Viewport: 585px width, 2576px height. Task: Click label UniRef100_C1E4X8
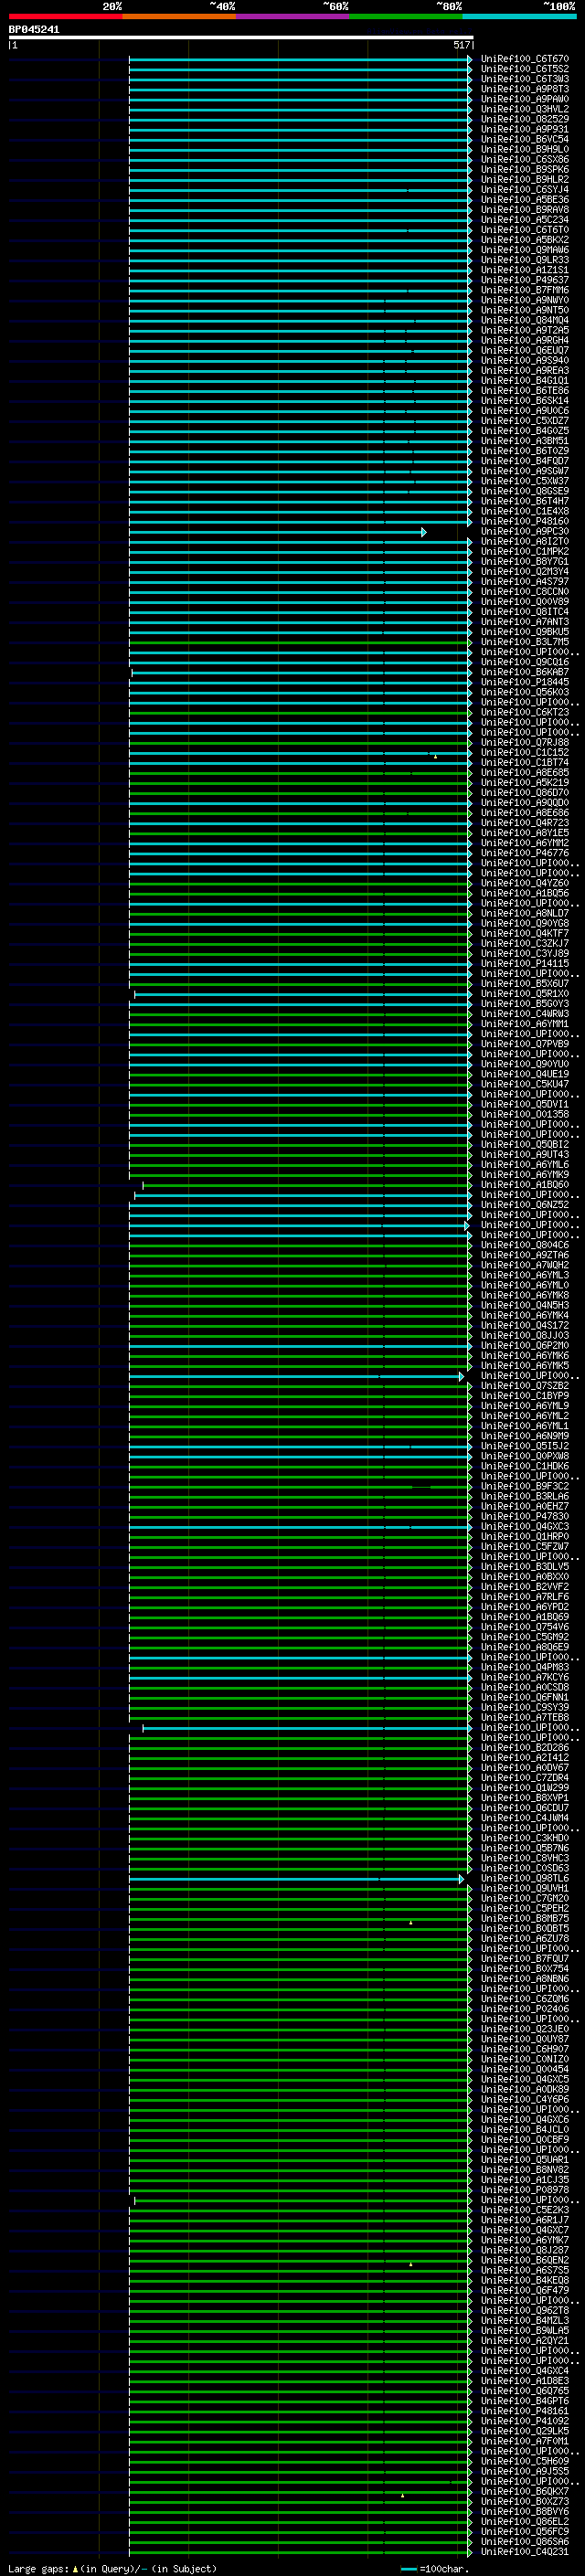[x=524, y=511]
